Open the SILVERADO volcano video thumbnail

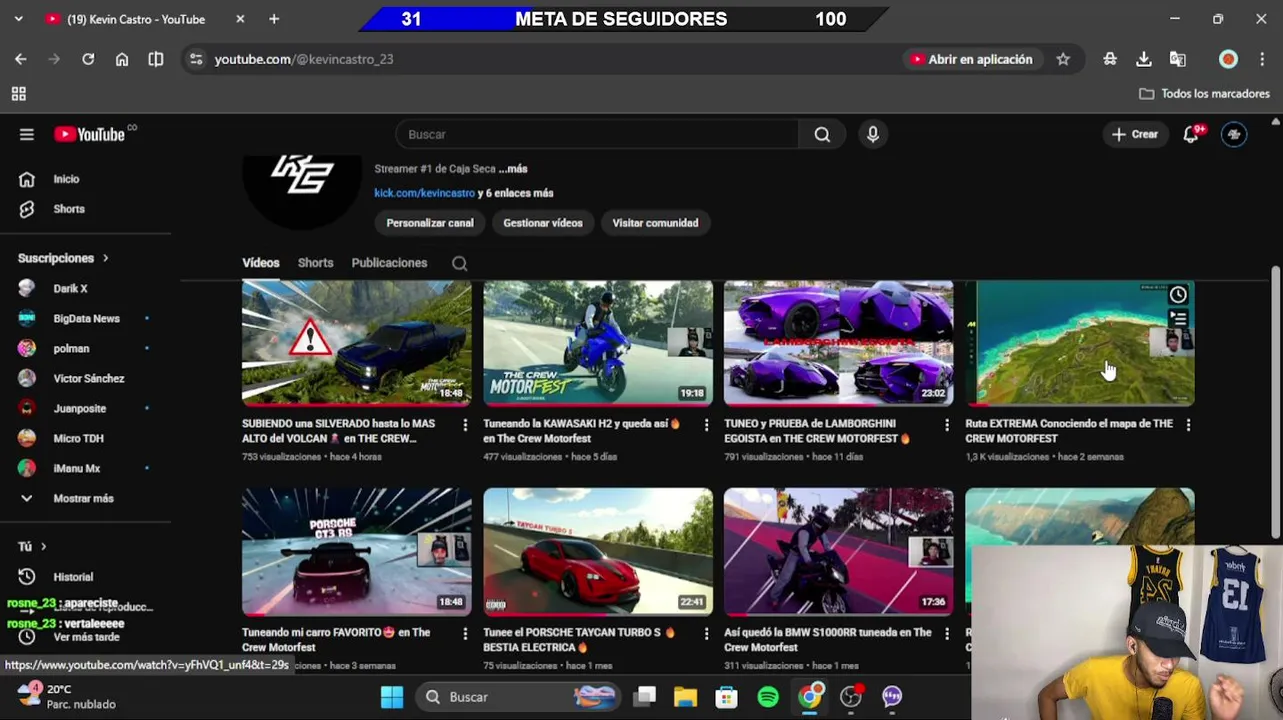(x=357, y=343)
